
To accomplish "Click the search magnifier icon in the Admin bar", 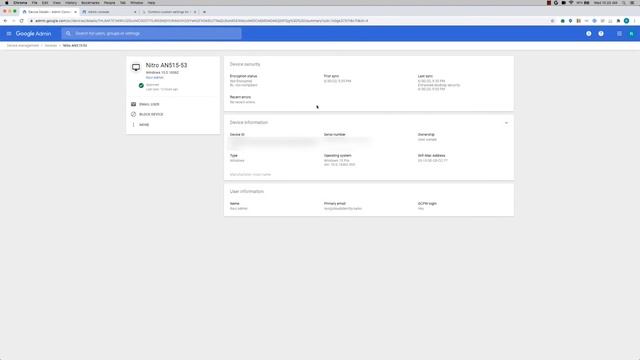I will click(x=68, y=33).
